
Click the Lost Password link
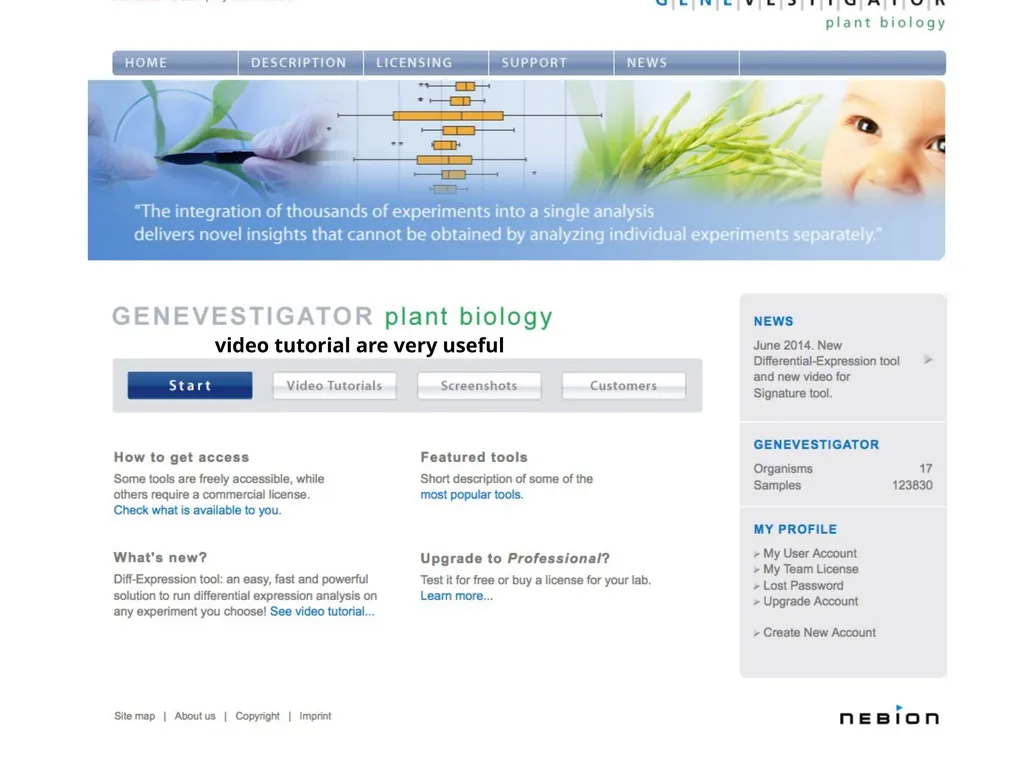pyautogui.click(x=803, y=585)
